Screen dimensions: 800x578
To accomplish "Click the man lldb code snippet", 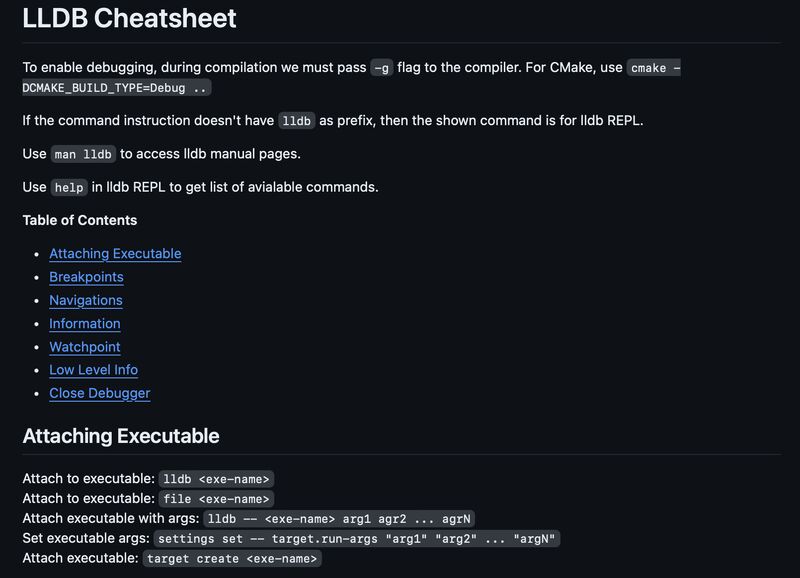I will point(83,154).
